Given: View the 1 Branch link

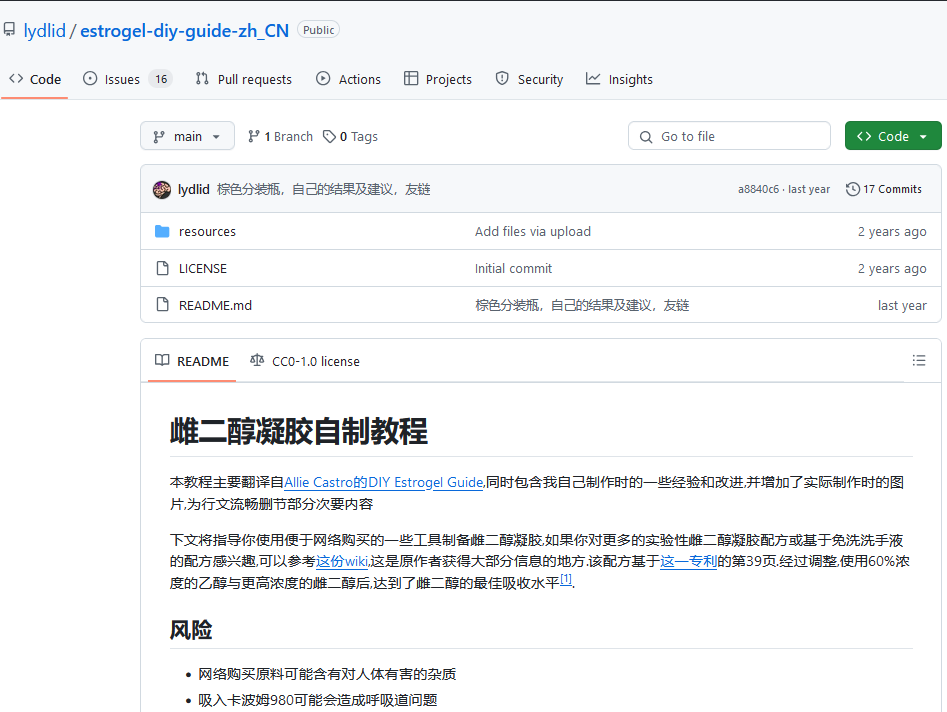Looking at the screenshot, I should point(281,136).
